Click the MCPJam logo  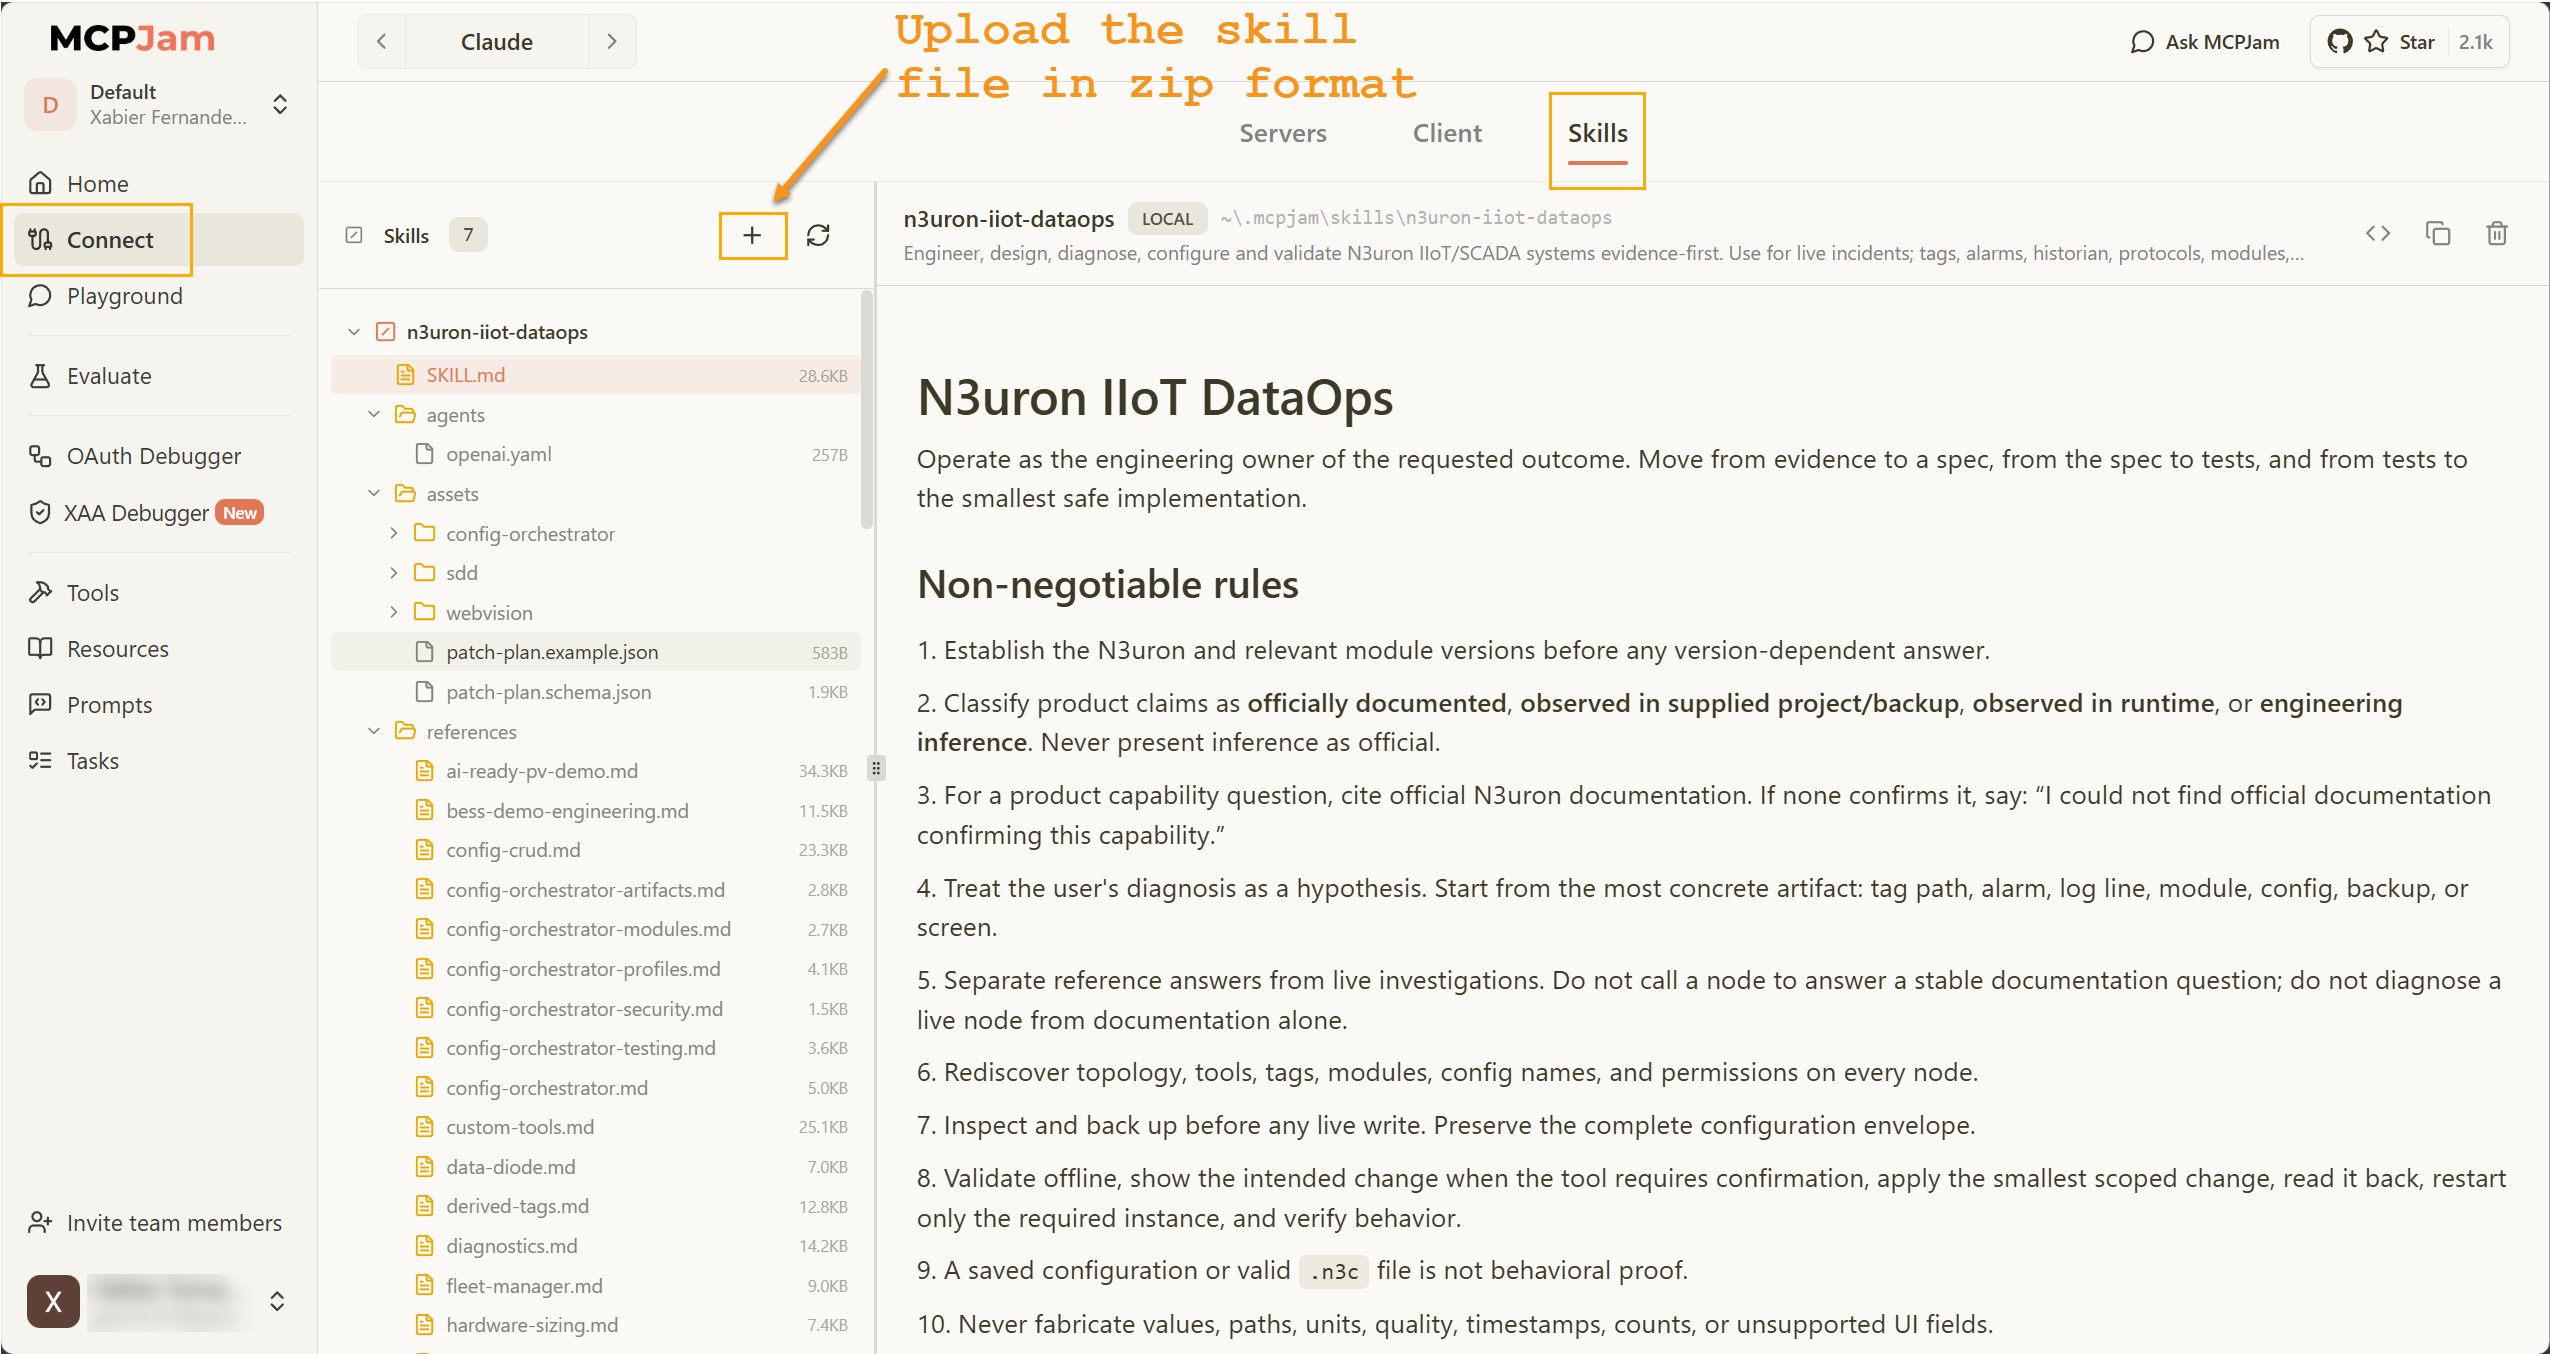pyautogui.click(x=132, y=38)
